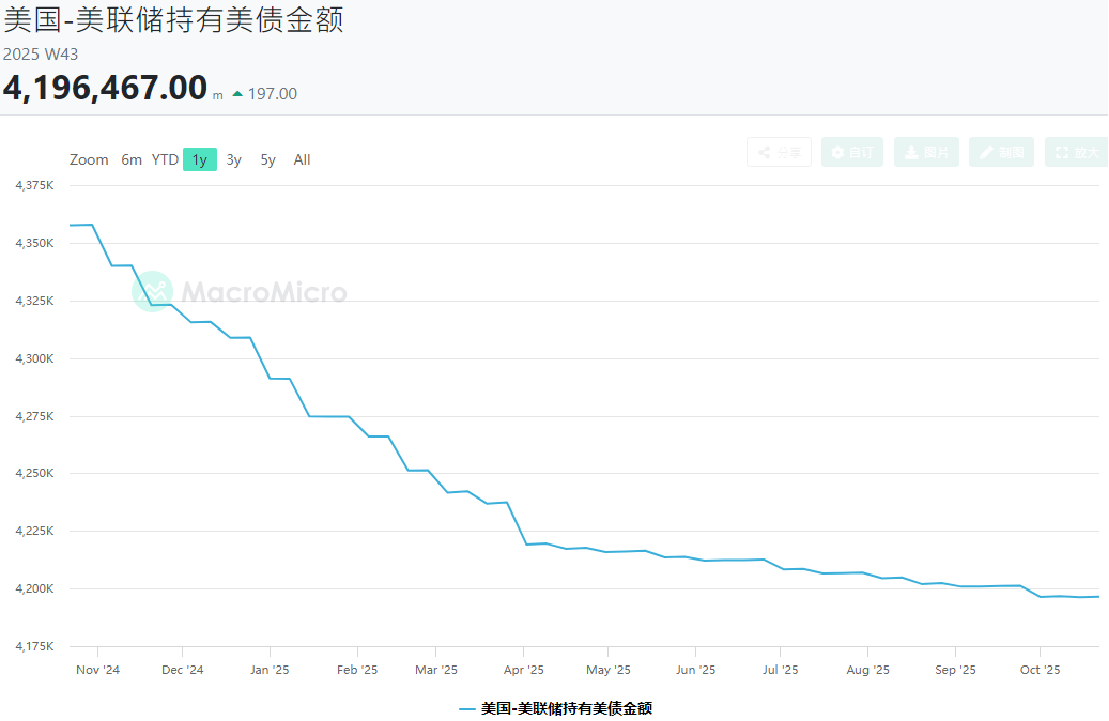Open the 制图 pencil chart editor
Viewport: 1109px width, 721px height.
pyautogui.click(x=1001, y=152)
